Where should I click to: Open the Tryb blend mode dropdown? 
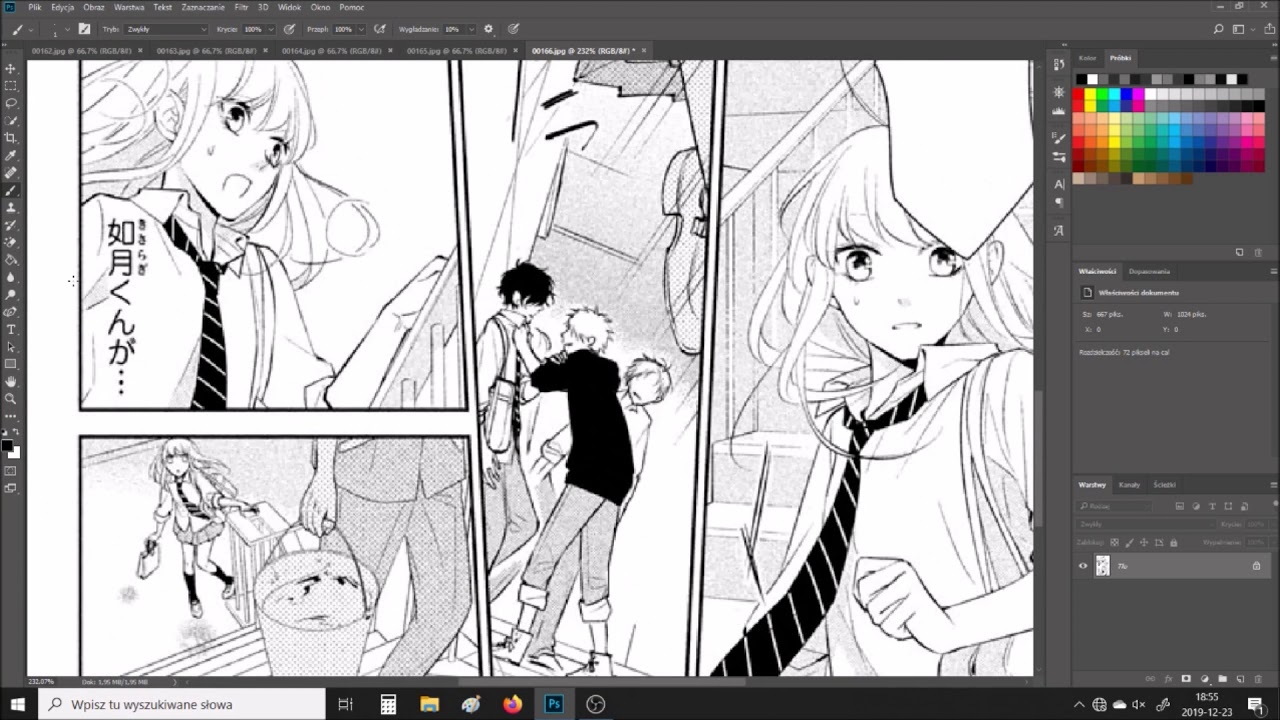pyautogui.click(x=167, y=29)
